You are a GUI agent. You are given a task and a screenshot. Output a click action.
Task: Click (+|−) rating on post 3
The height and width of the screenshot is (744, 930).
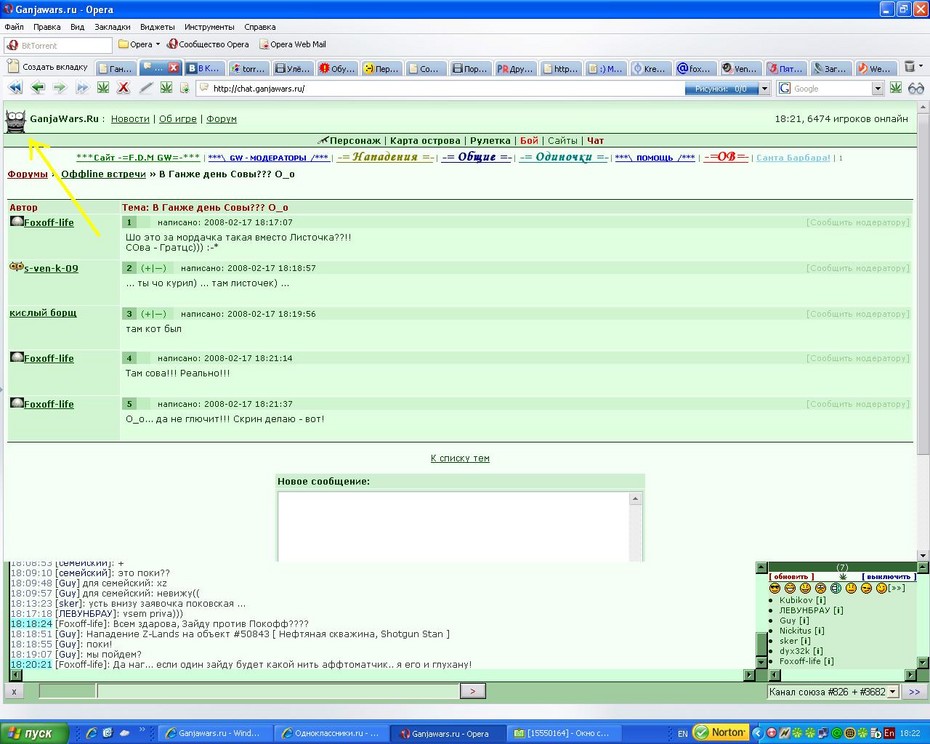[x=154, y=314]
